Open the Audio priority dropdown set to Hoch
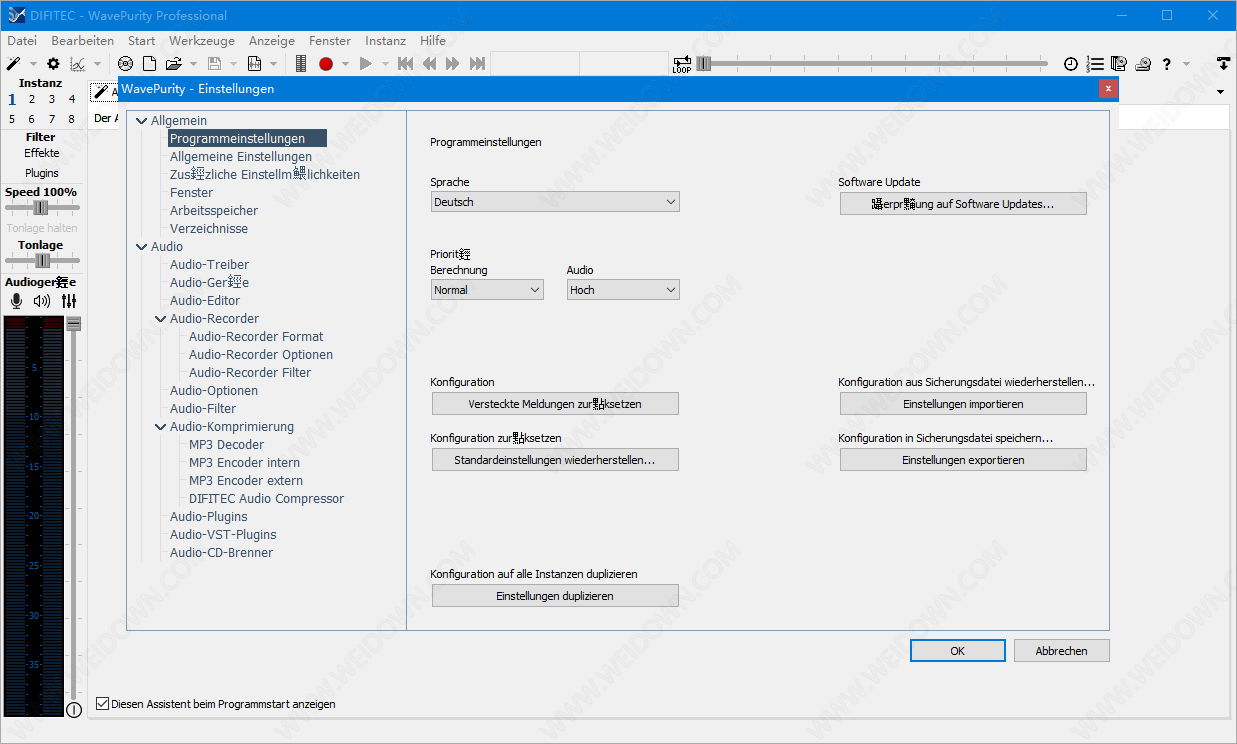 click(x=622, y=290)
